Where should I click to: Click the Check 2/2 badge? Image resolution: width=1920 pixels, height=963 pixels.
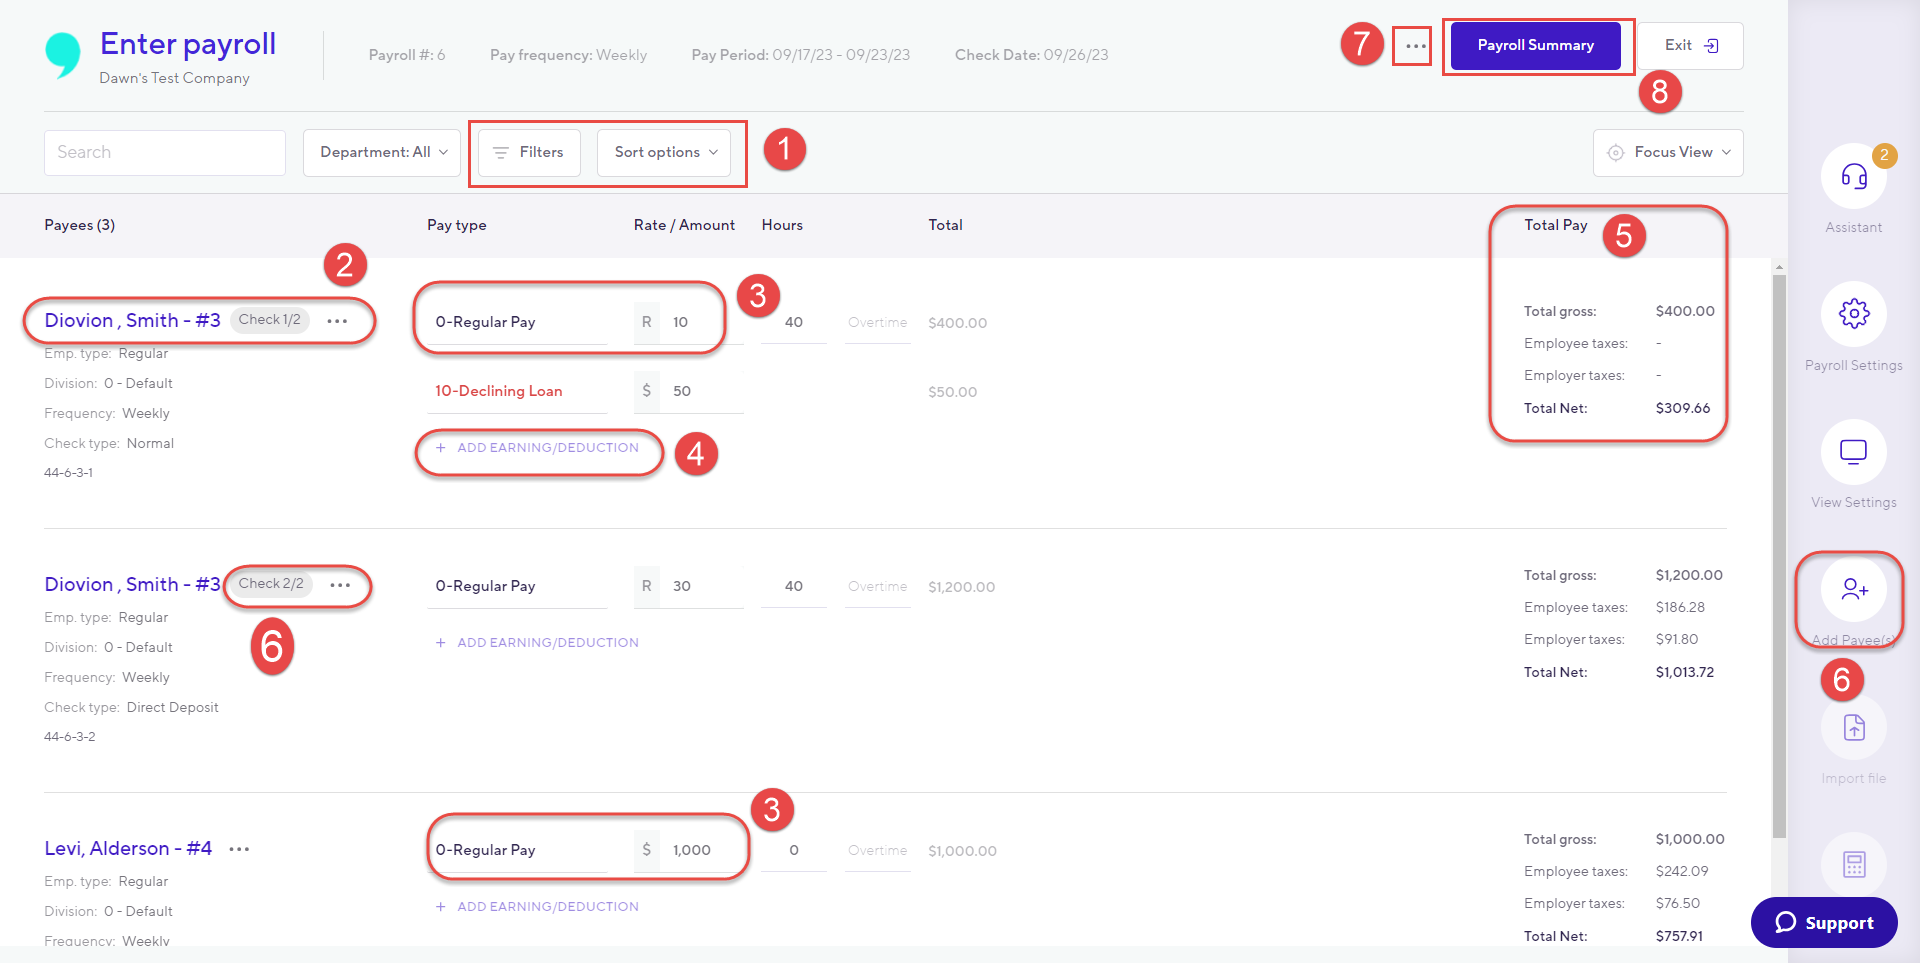click(x=271, y=584)
